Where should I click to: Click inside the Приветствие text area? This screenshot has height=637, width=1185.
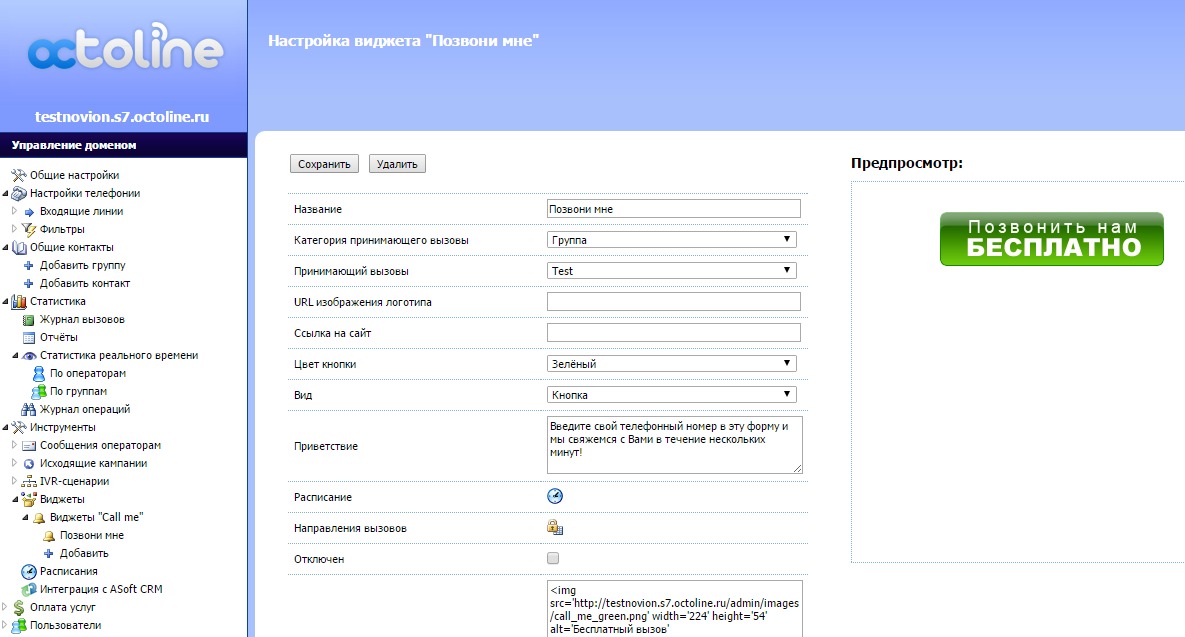point(674,445)
